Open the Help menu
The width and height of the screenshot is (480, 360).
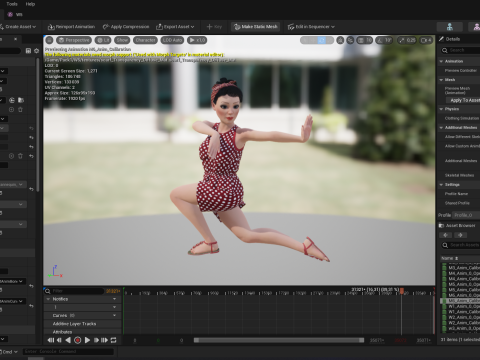click(x=30, y=4)
